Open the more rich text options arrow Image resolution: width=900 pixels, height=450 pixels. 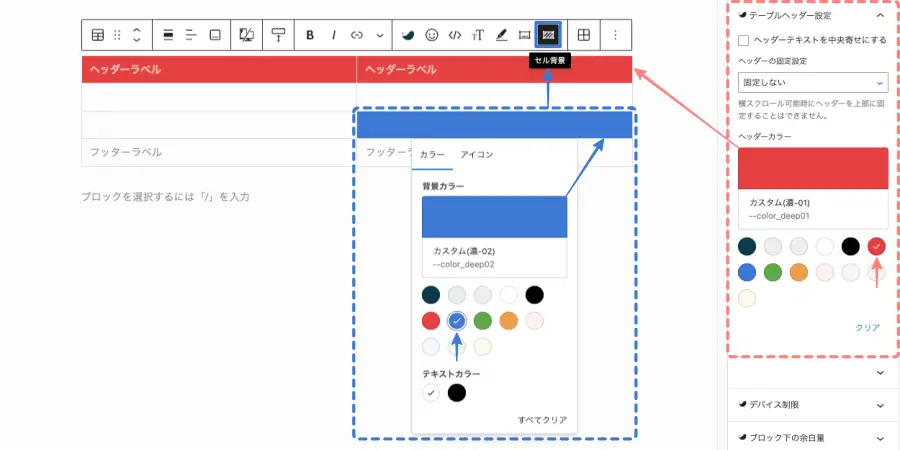(x=380, y=35)
